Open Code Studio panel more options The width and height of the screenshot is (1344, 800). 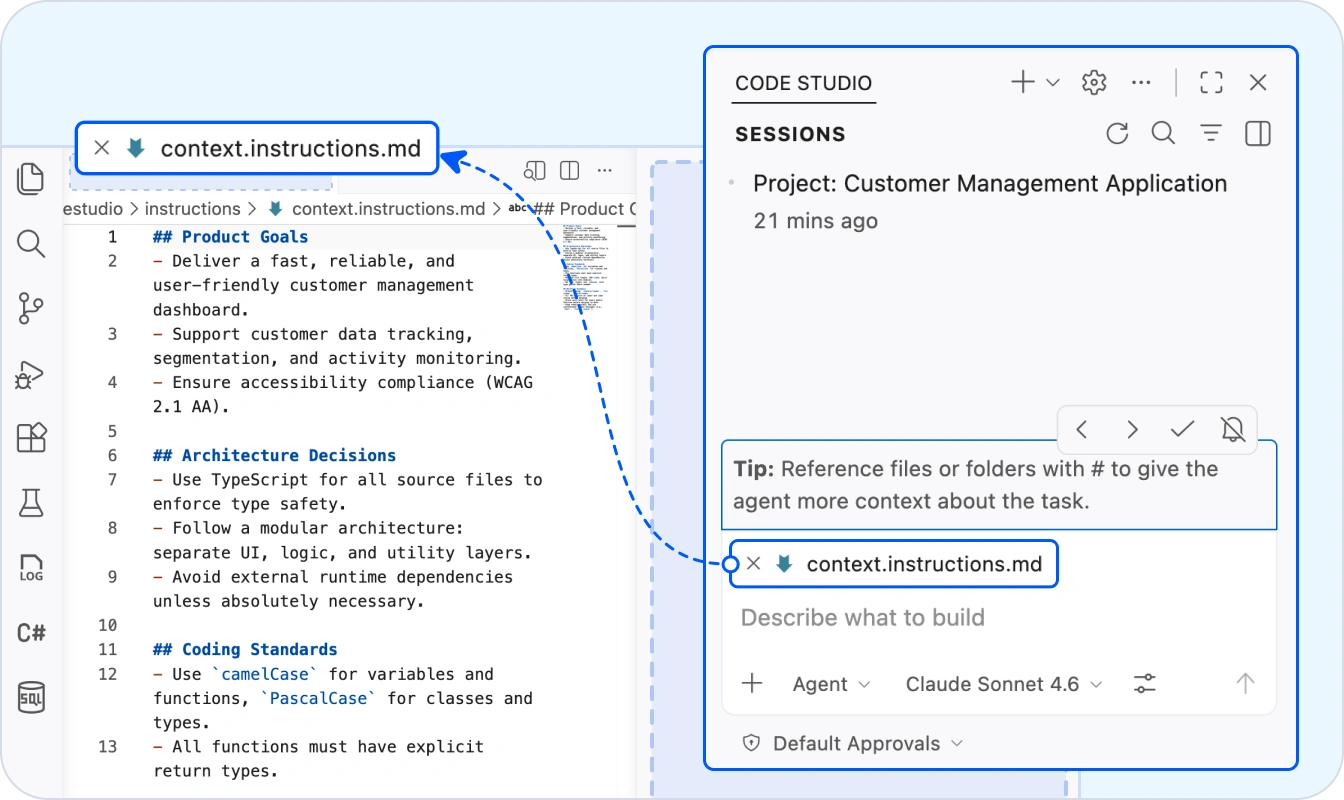[1141, 83]
